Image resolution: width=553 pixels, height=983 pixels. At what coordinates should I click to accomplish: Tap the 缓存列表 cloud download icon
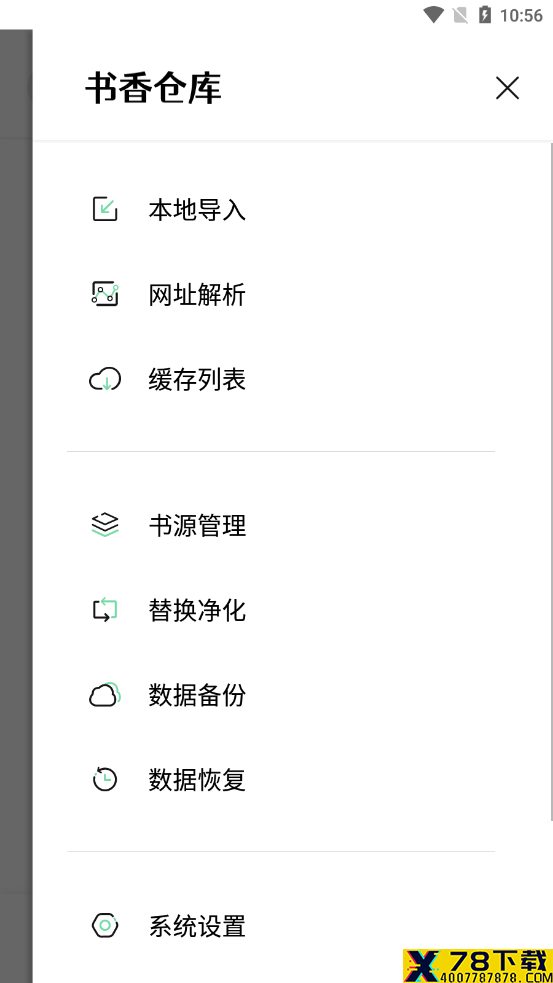[x=105, y=379]
